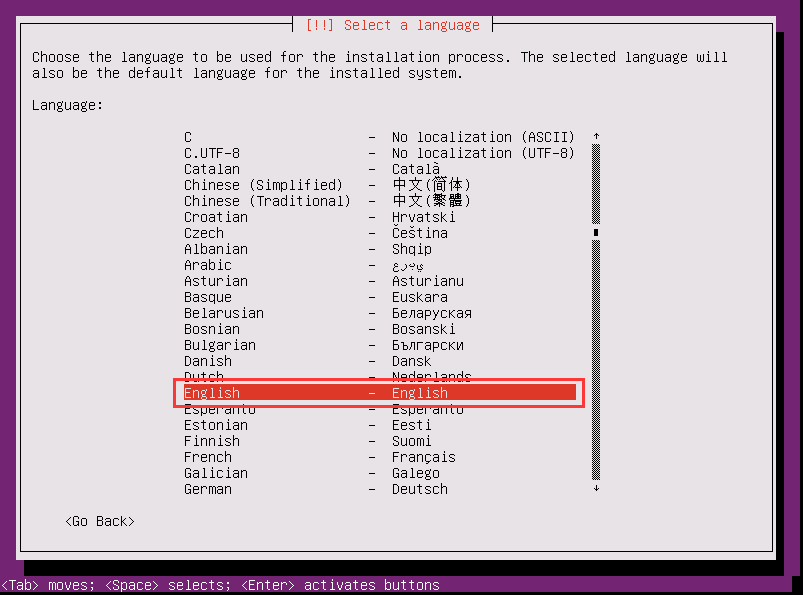803x595 pixels.
Task: Pick Chinese (Simplified) language option
Action: pos(379,185)
